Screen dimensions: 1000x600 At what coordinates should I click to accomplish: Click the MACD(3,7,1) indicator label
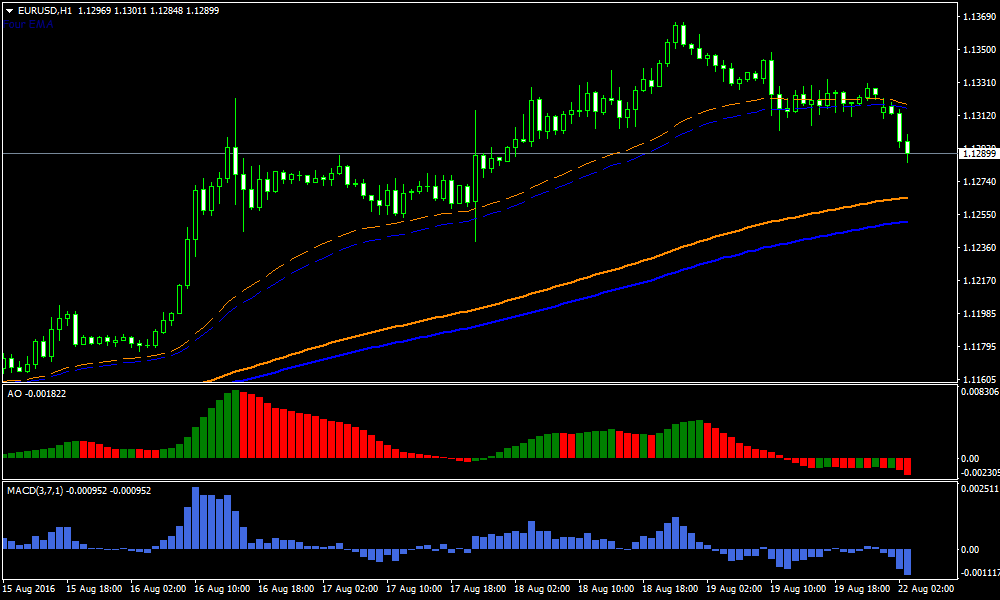(x=35, y=491)
